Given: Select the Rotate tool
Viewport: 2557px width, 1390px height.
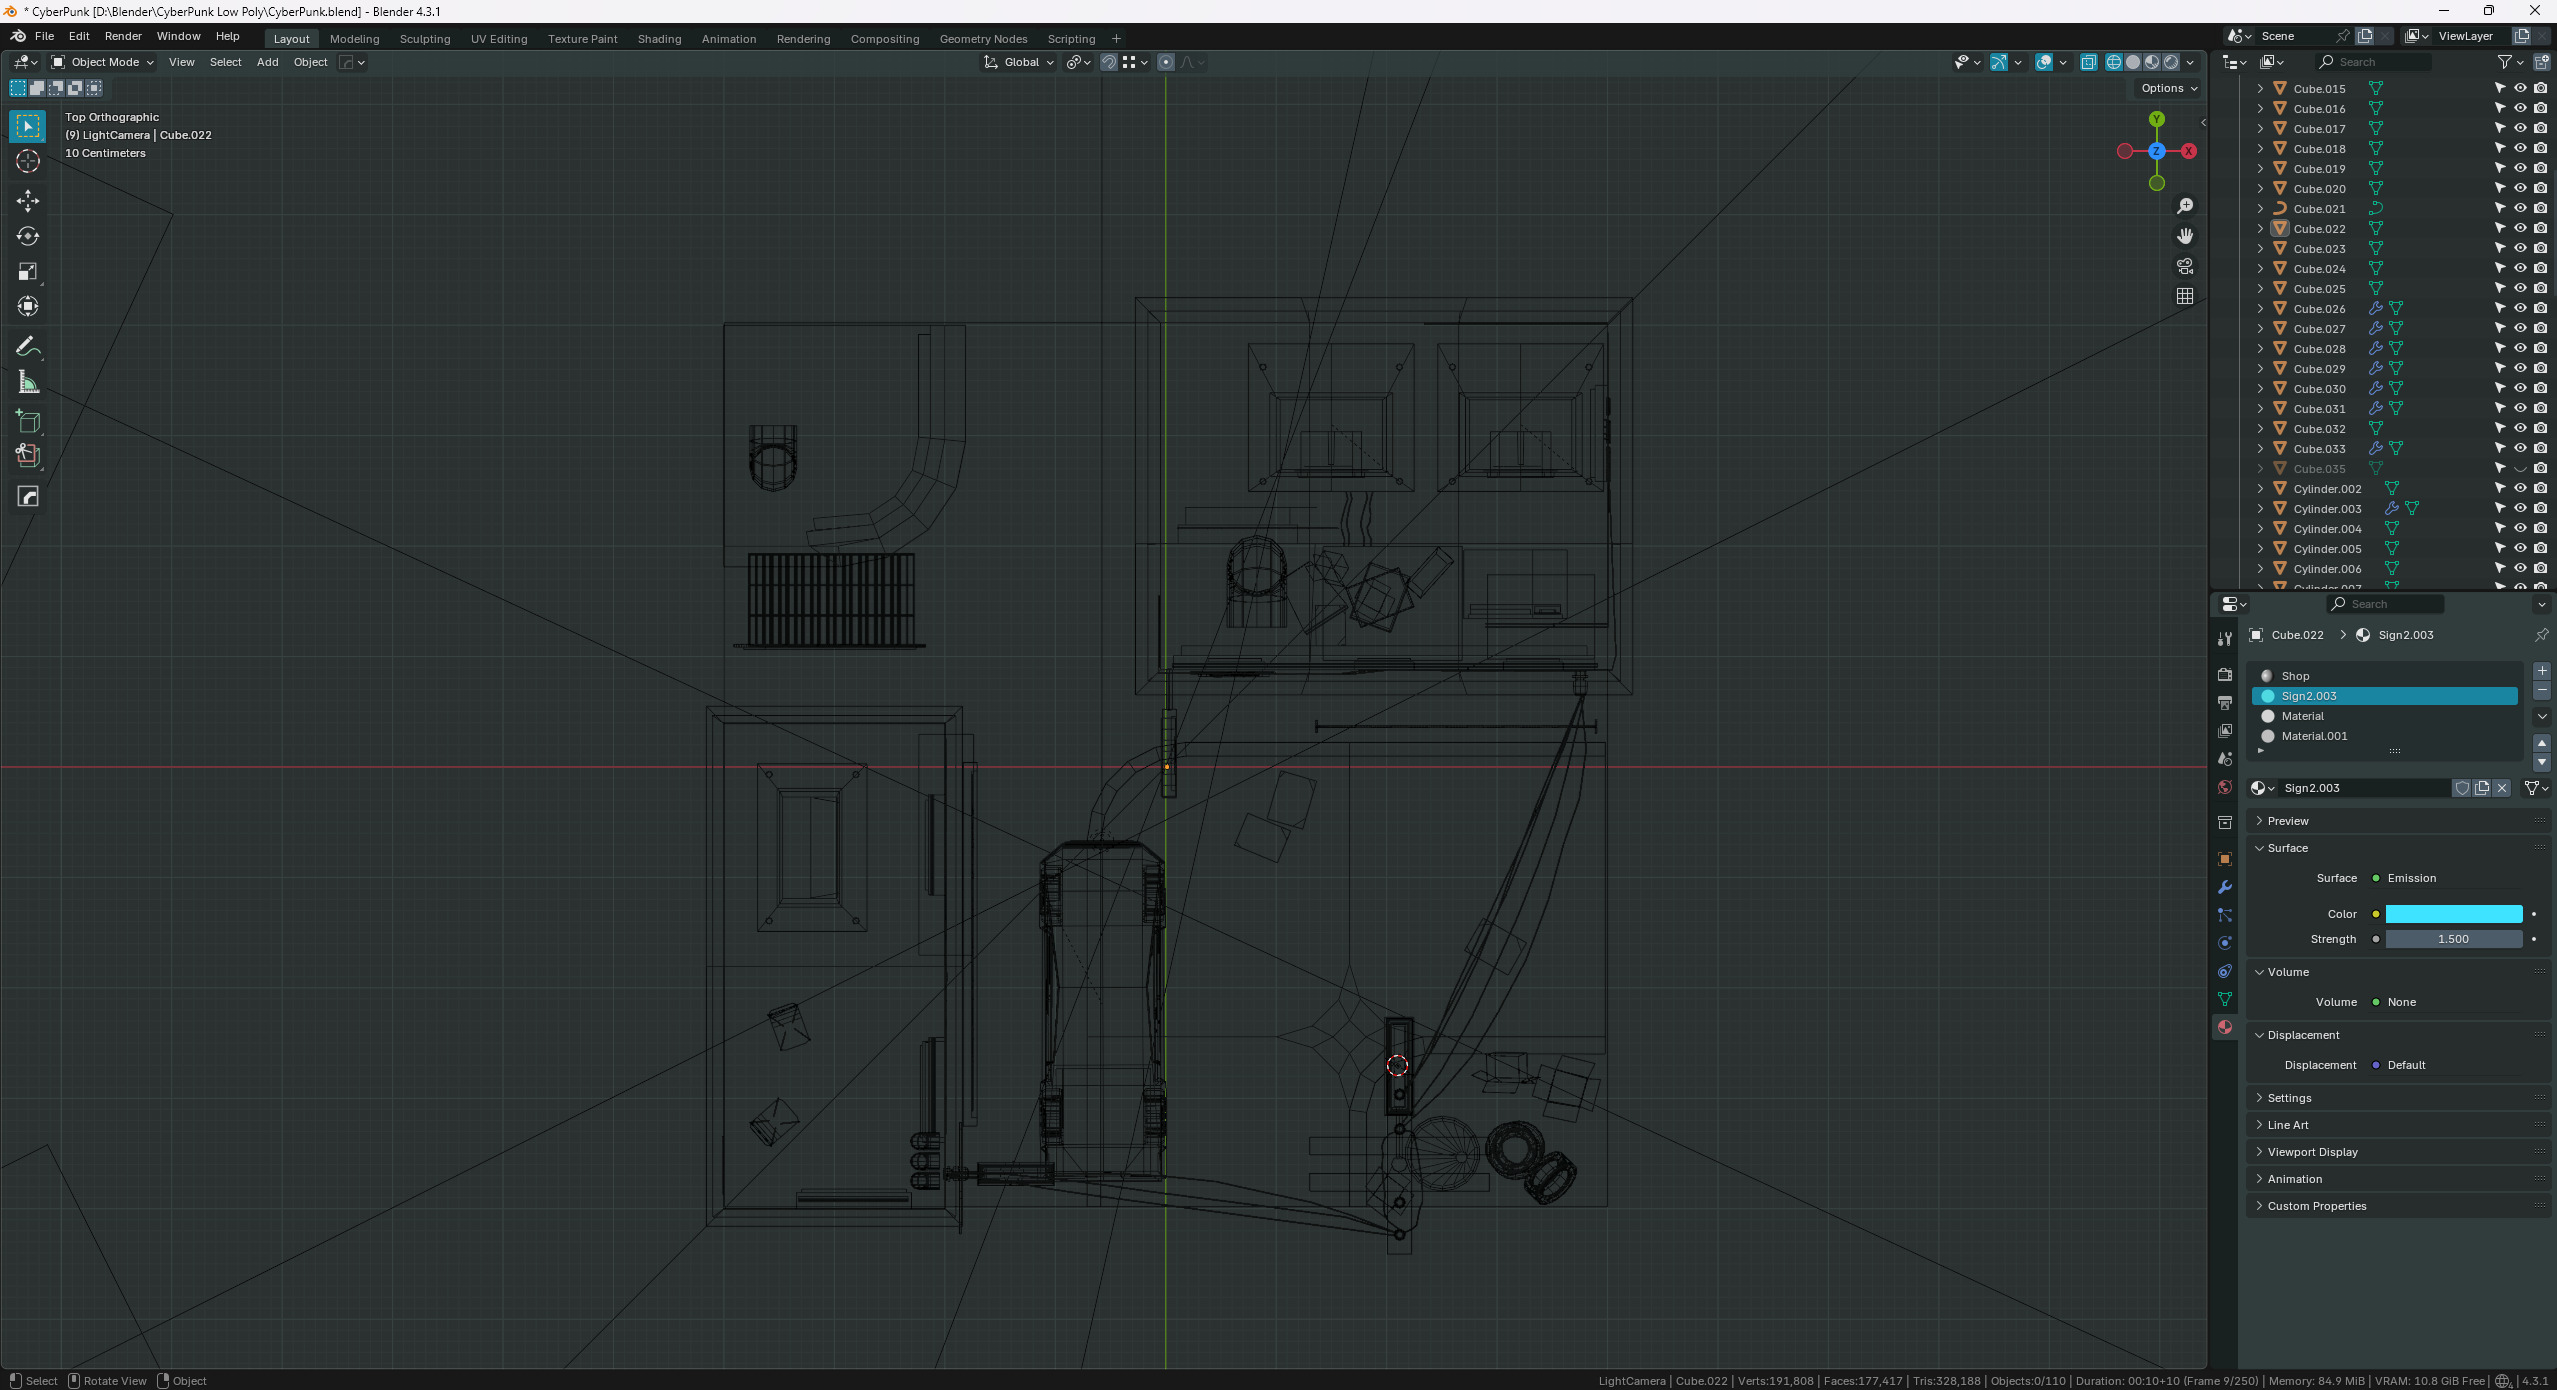Looking at the screenshot, I should pos(28,236).
